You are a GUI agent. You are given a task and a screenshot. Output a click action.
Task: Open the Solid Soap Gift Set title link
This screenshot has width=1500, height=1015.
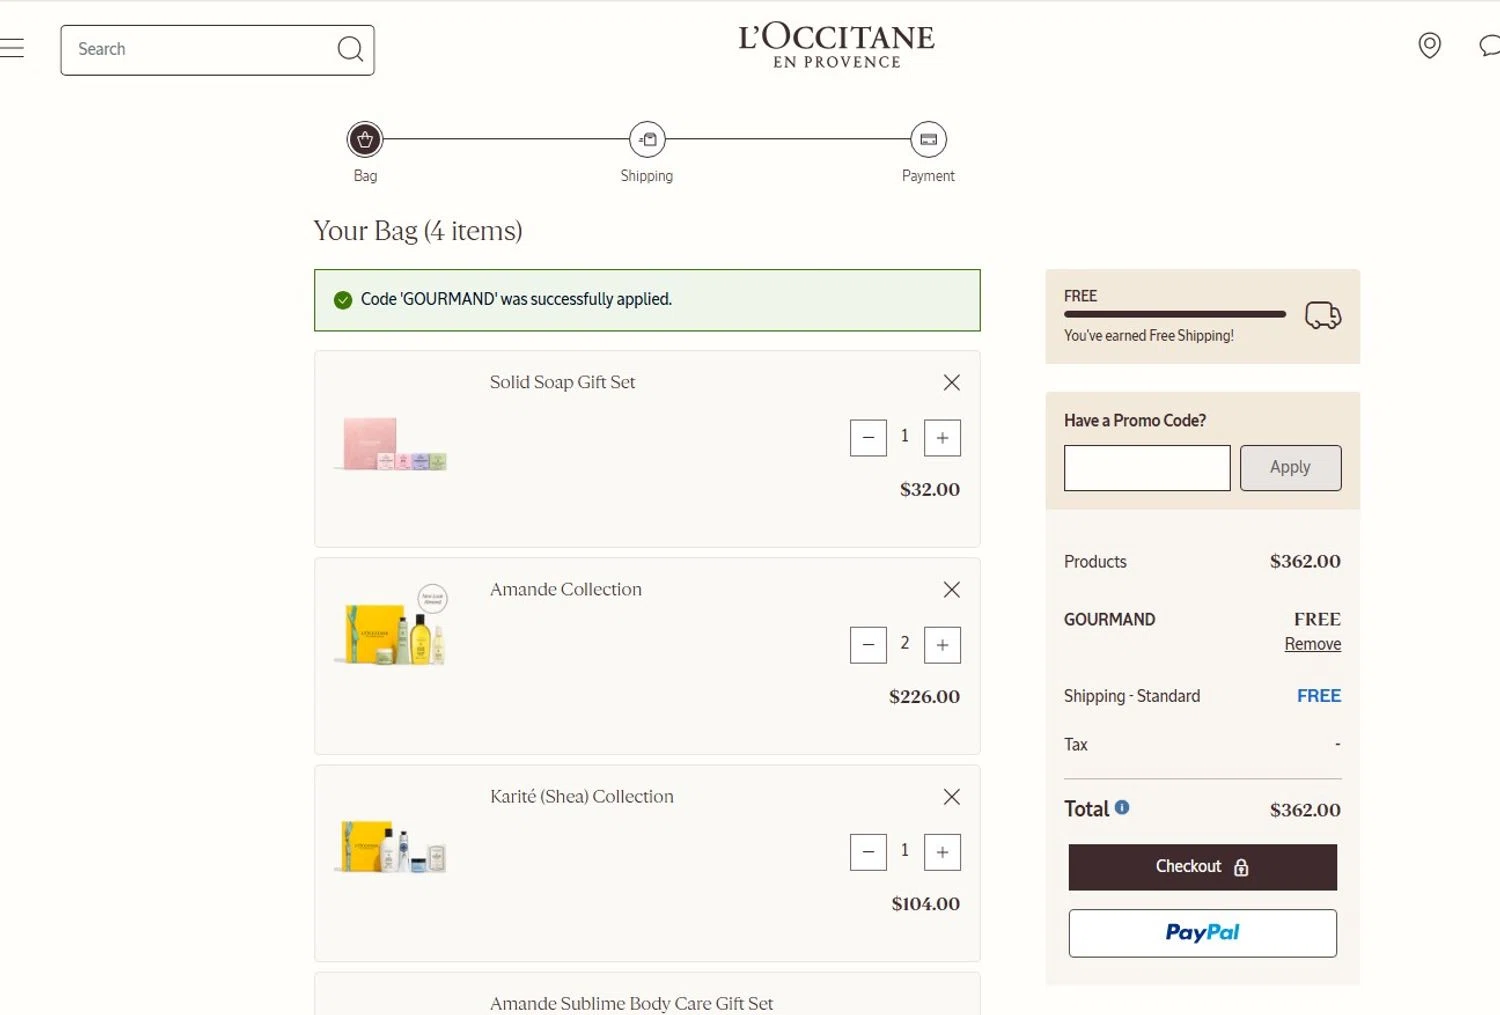562,382
